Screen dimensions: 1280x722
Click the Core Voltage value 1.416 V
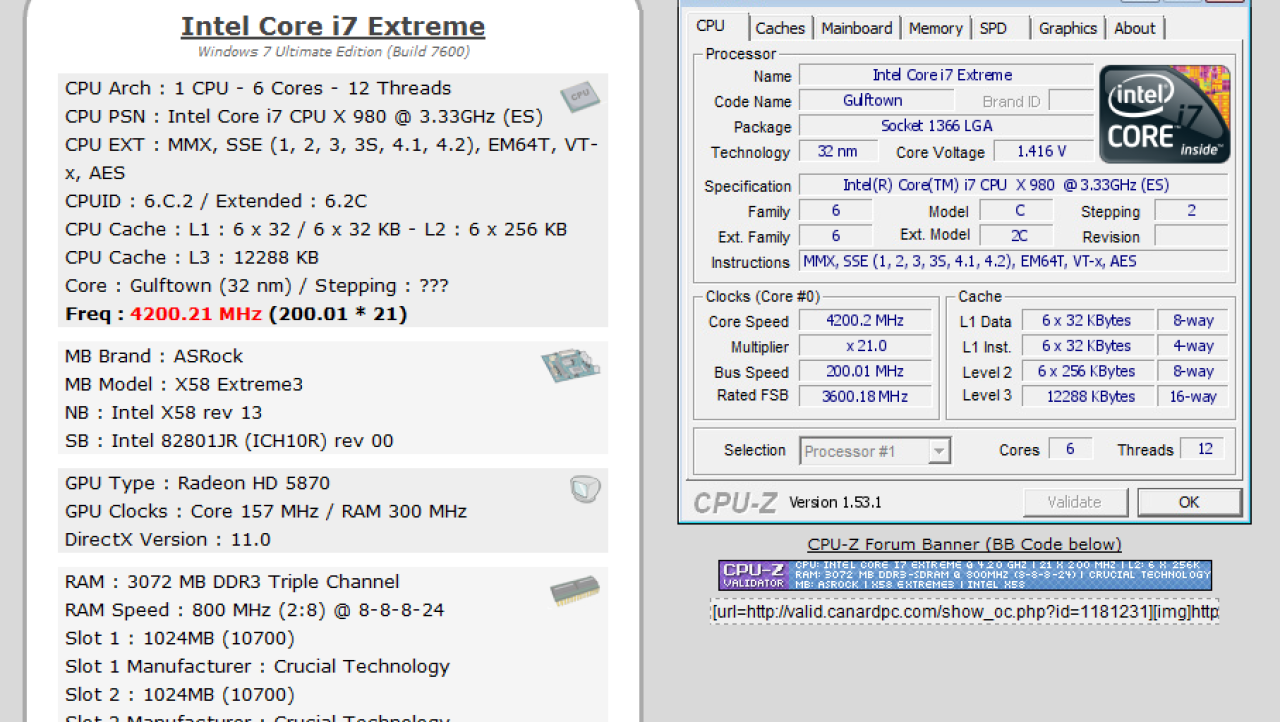[1041, 151]
